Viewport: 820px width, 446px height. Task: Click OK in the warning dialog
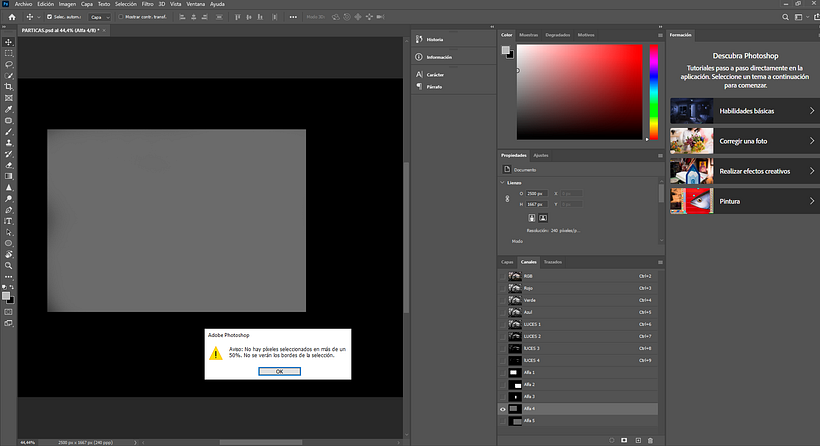[x=279, y=371]
